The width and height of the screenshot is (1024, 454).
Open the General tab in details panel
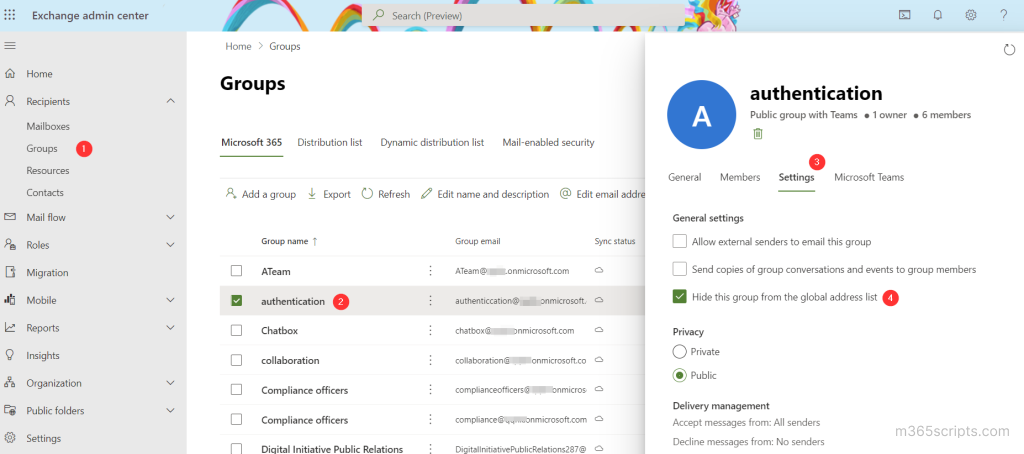[x=684, y=177]
